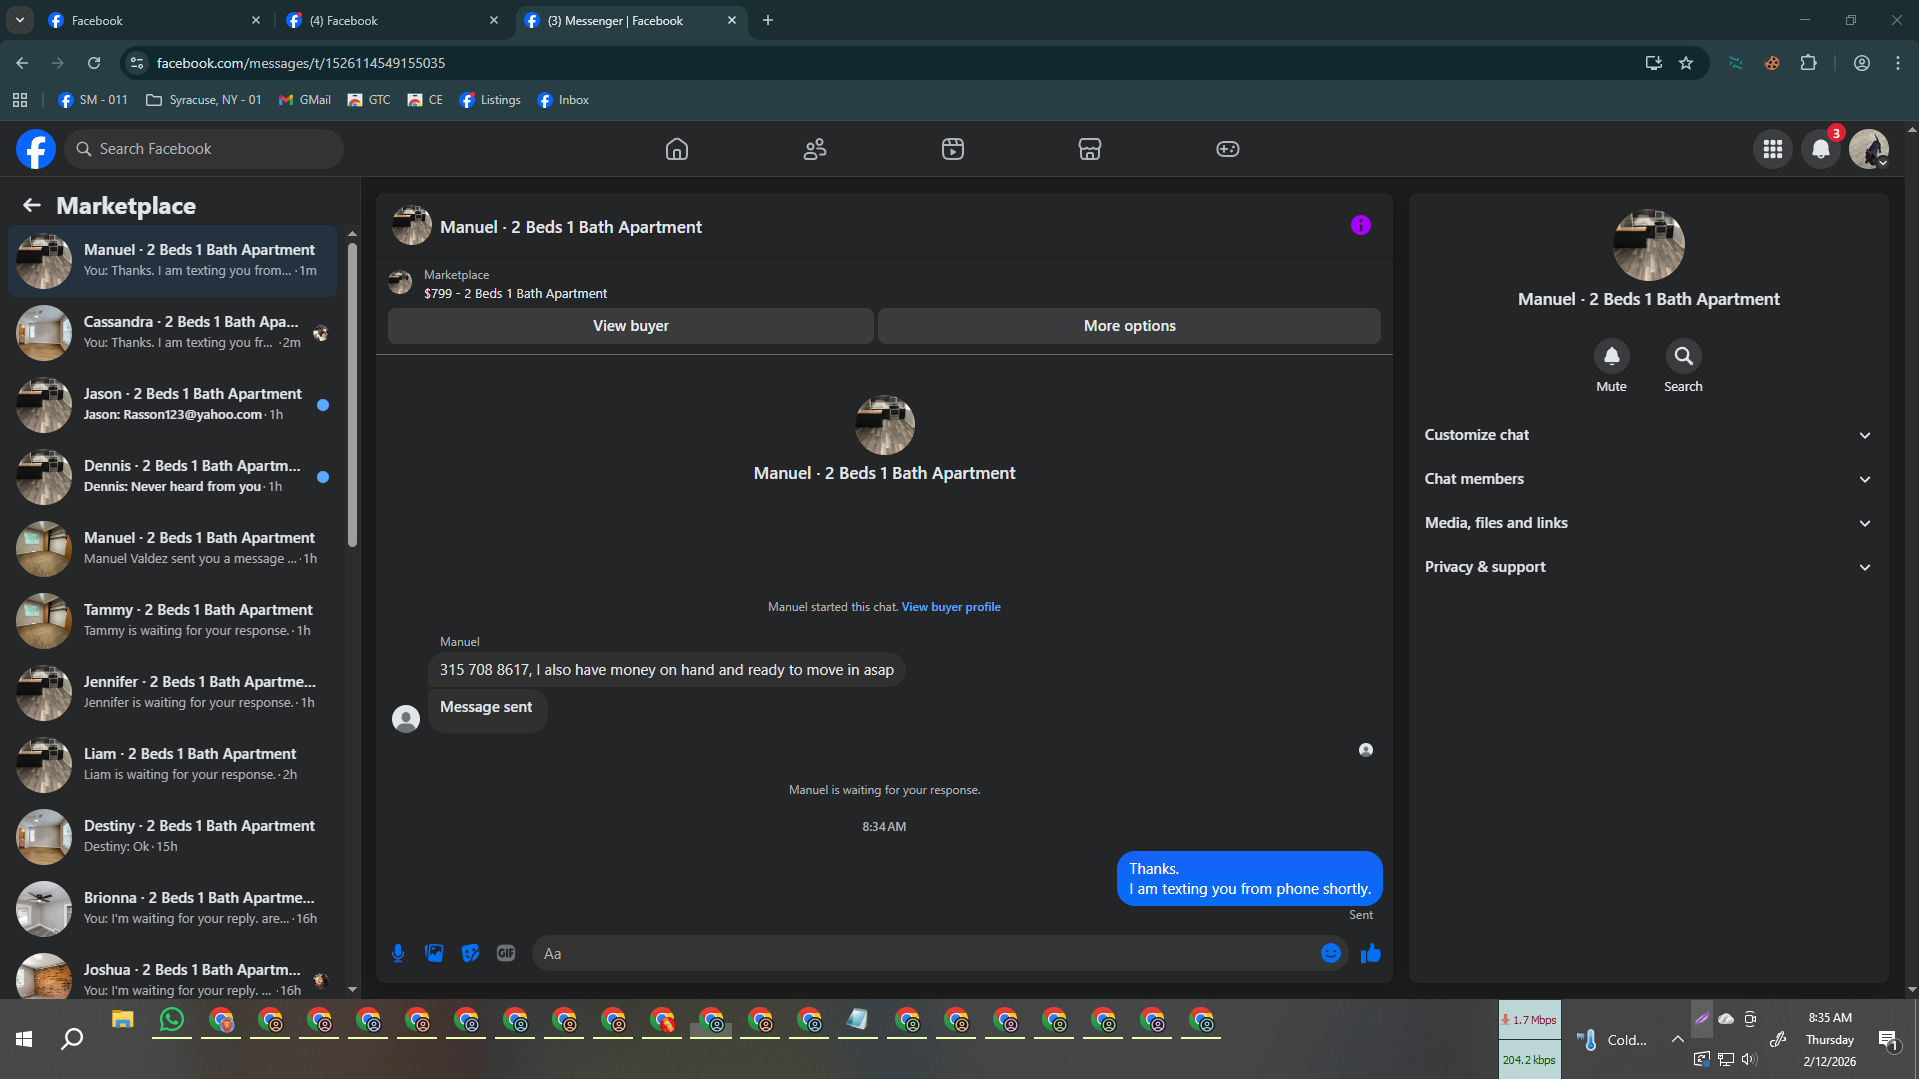Open the Inbox bookmark

pos(563,100)
